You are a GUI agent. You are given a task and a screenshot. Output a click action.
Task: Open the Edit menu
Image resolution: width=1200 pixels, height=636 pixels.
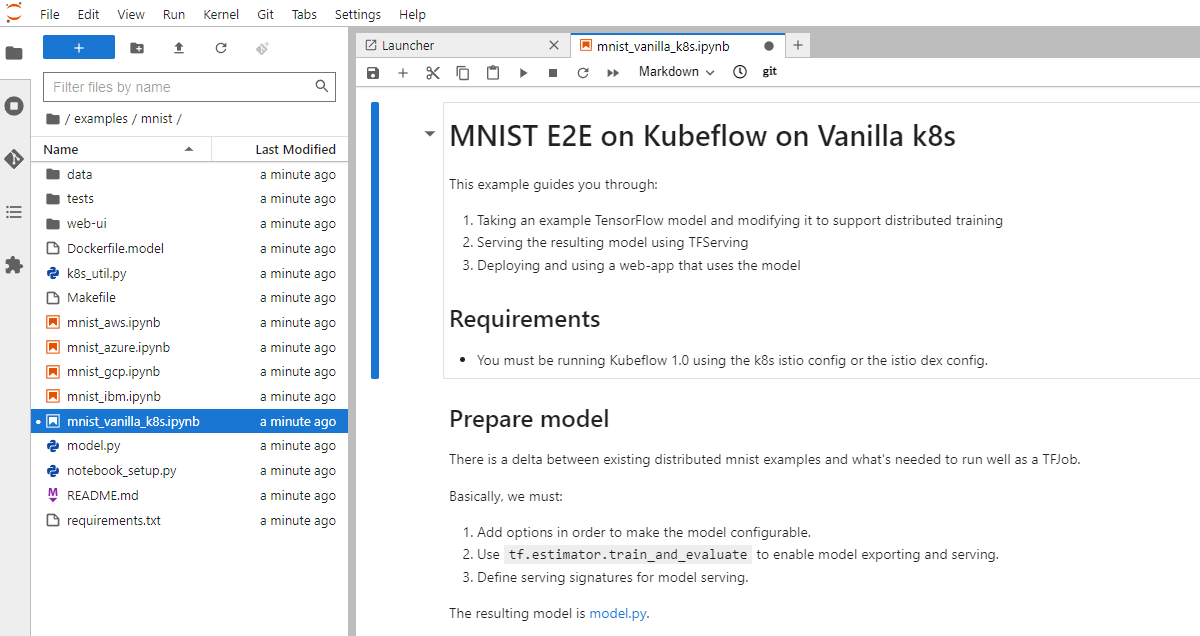pos(88,14)
